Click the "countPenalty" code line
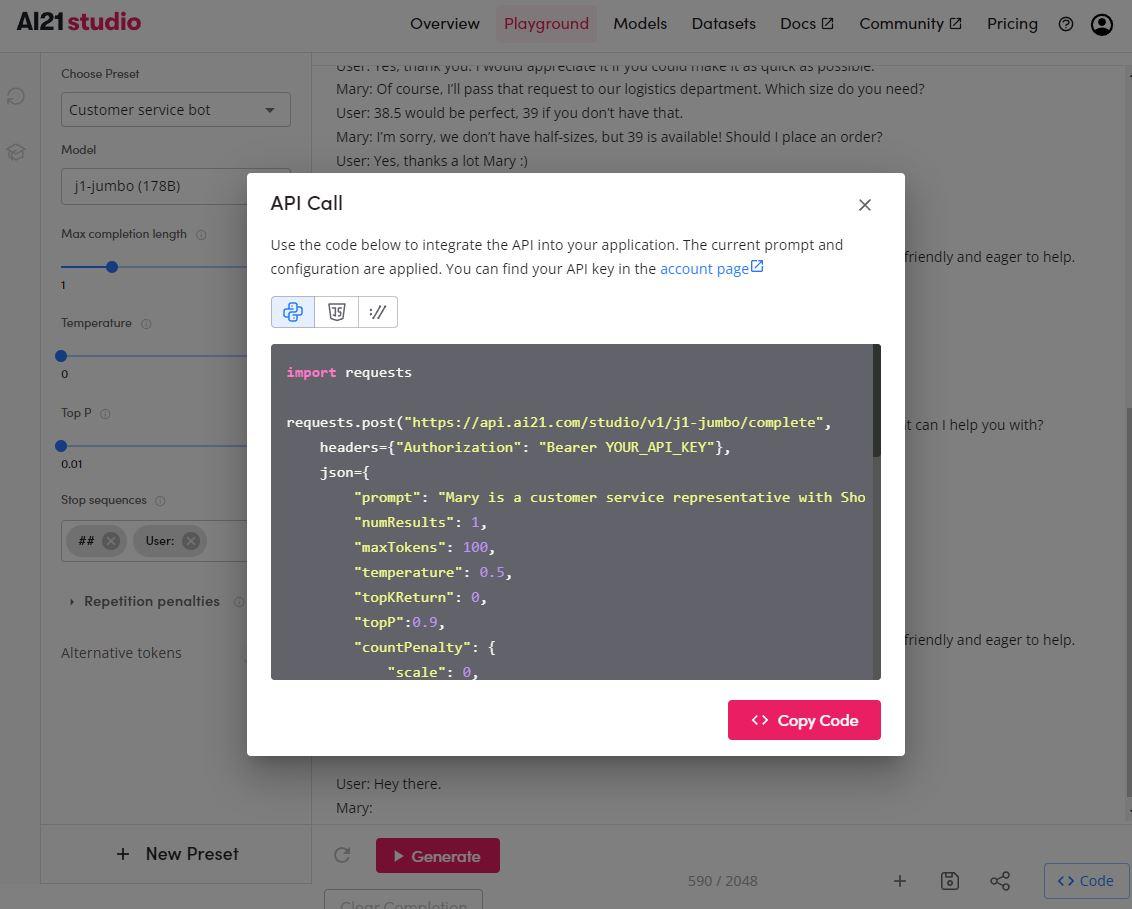1132x909 pixels. pyautogui.click(x=424, y=648)
